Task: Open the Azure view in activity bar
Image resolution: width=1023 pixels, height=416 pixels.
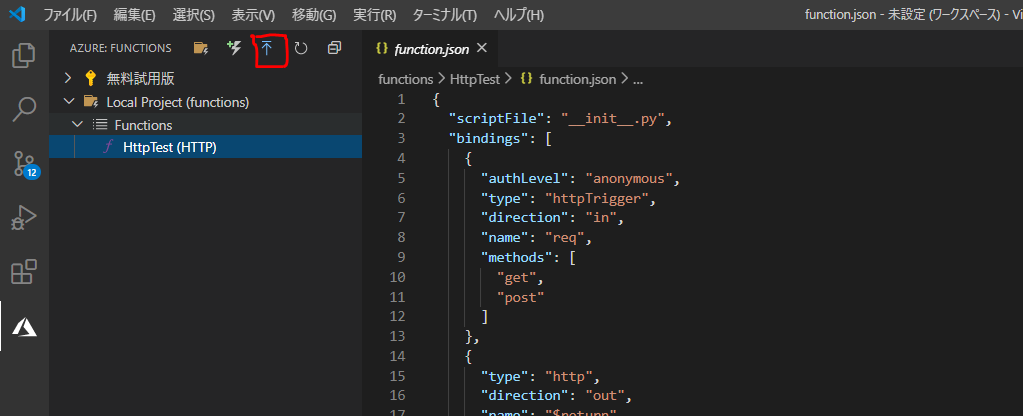Action: tap(24, 326)
